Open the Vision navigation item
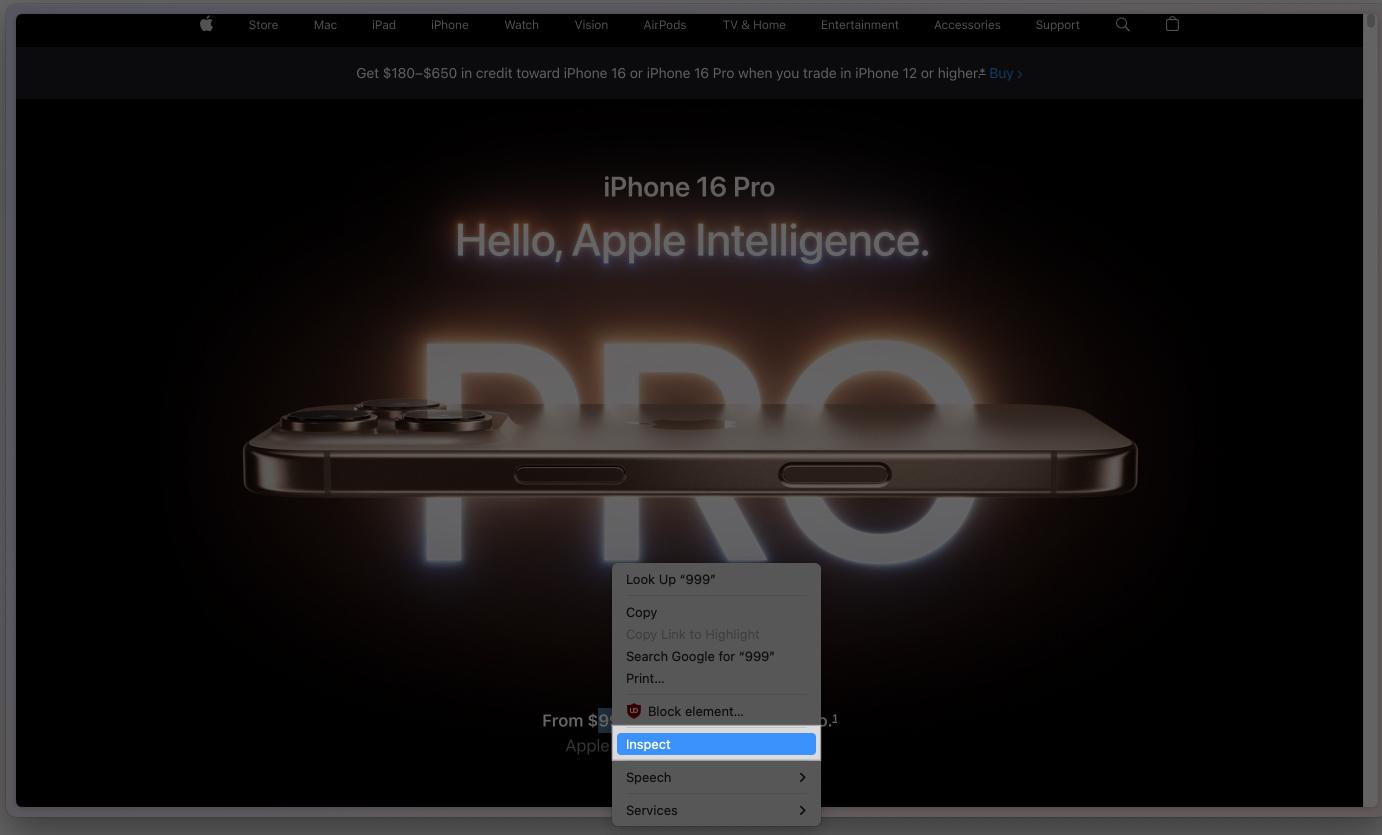Image resolution: width=1382 pixels, height=835 pixels. click(x=591, y=25)
